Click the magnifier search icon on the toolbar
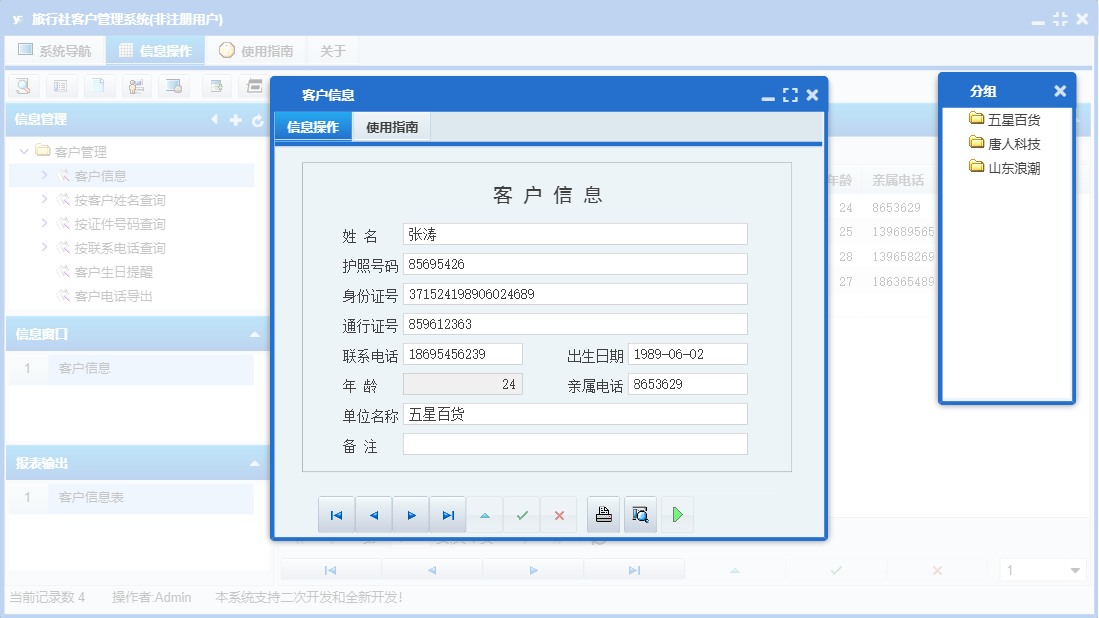The height and width of the screenshot is (618, 1099). coord(23,86)
